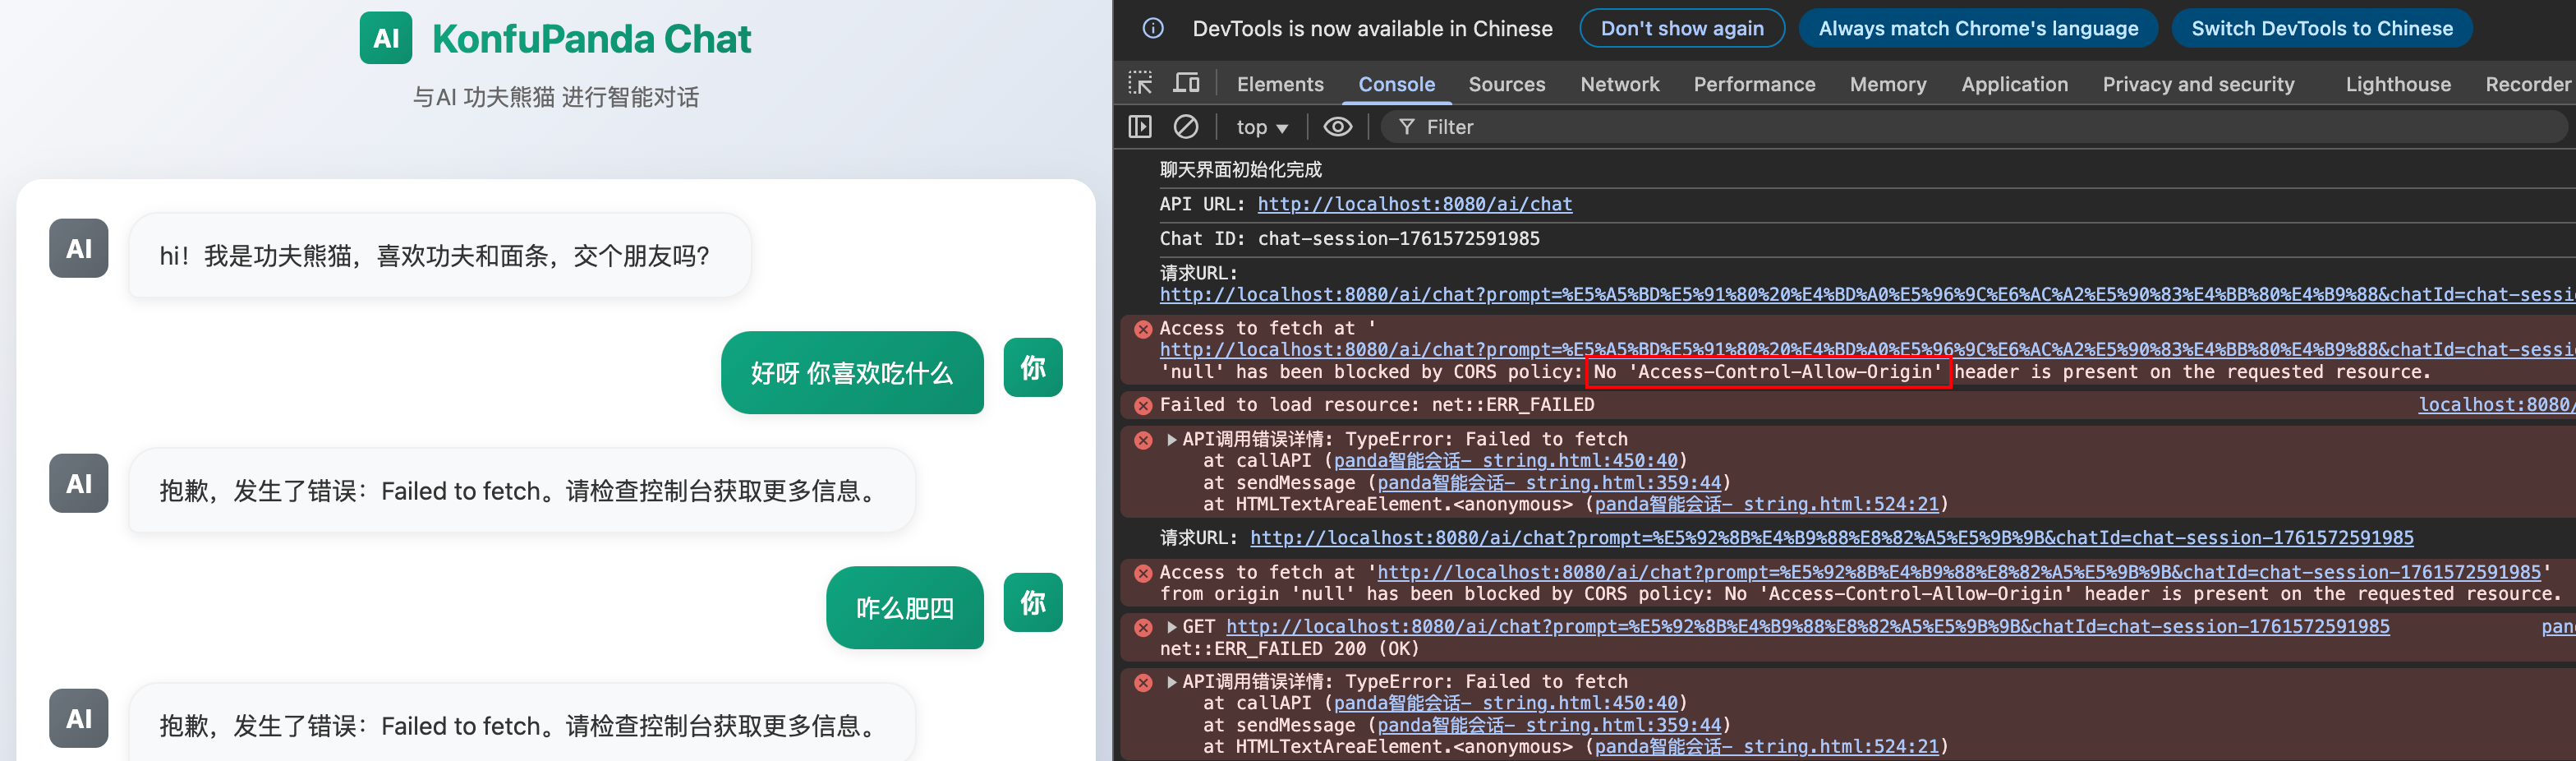Viewport: 2576px width, 761px height.
Task: Click Don't show again button
Action: [x=1682, y=28]
